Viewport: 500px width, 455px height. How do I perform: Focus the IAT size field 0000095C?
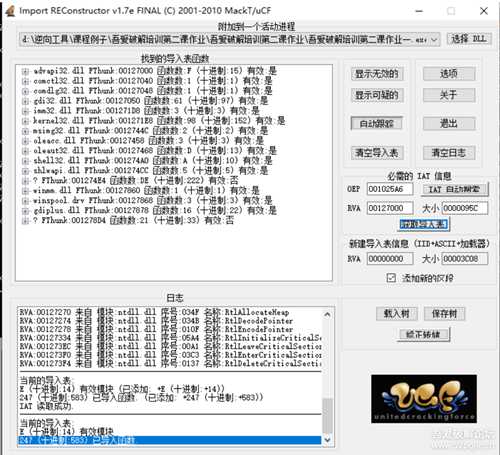465,208
